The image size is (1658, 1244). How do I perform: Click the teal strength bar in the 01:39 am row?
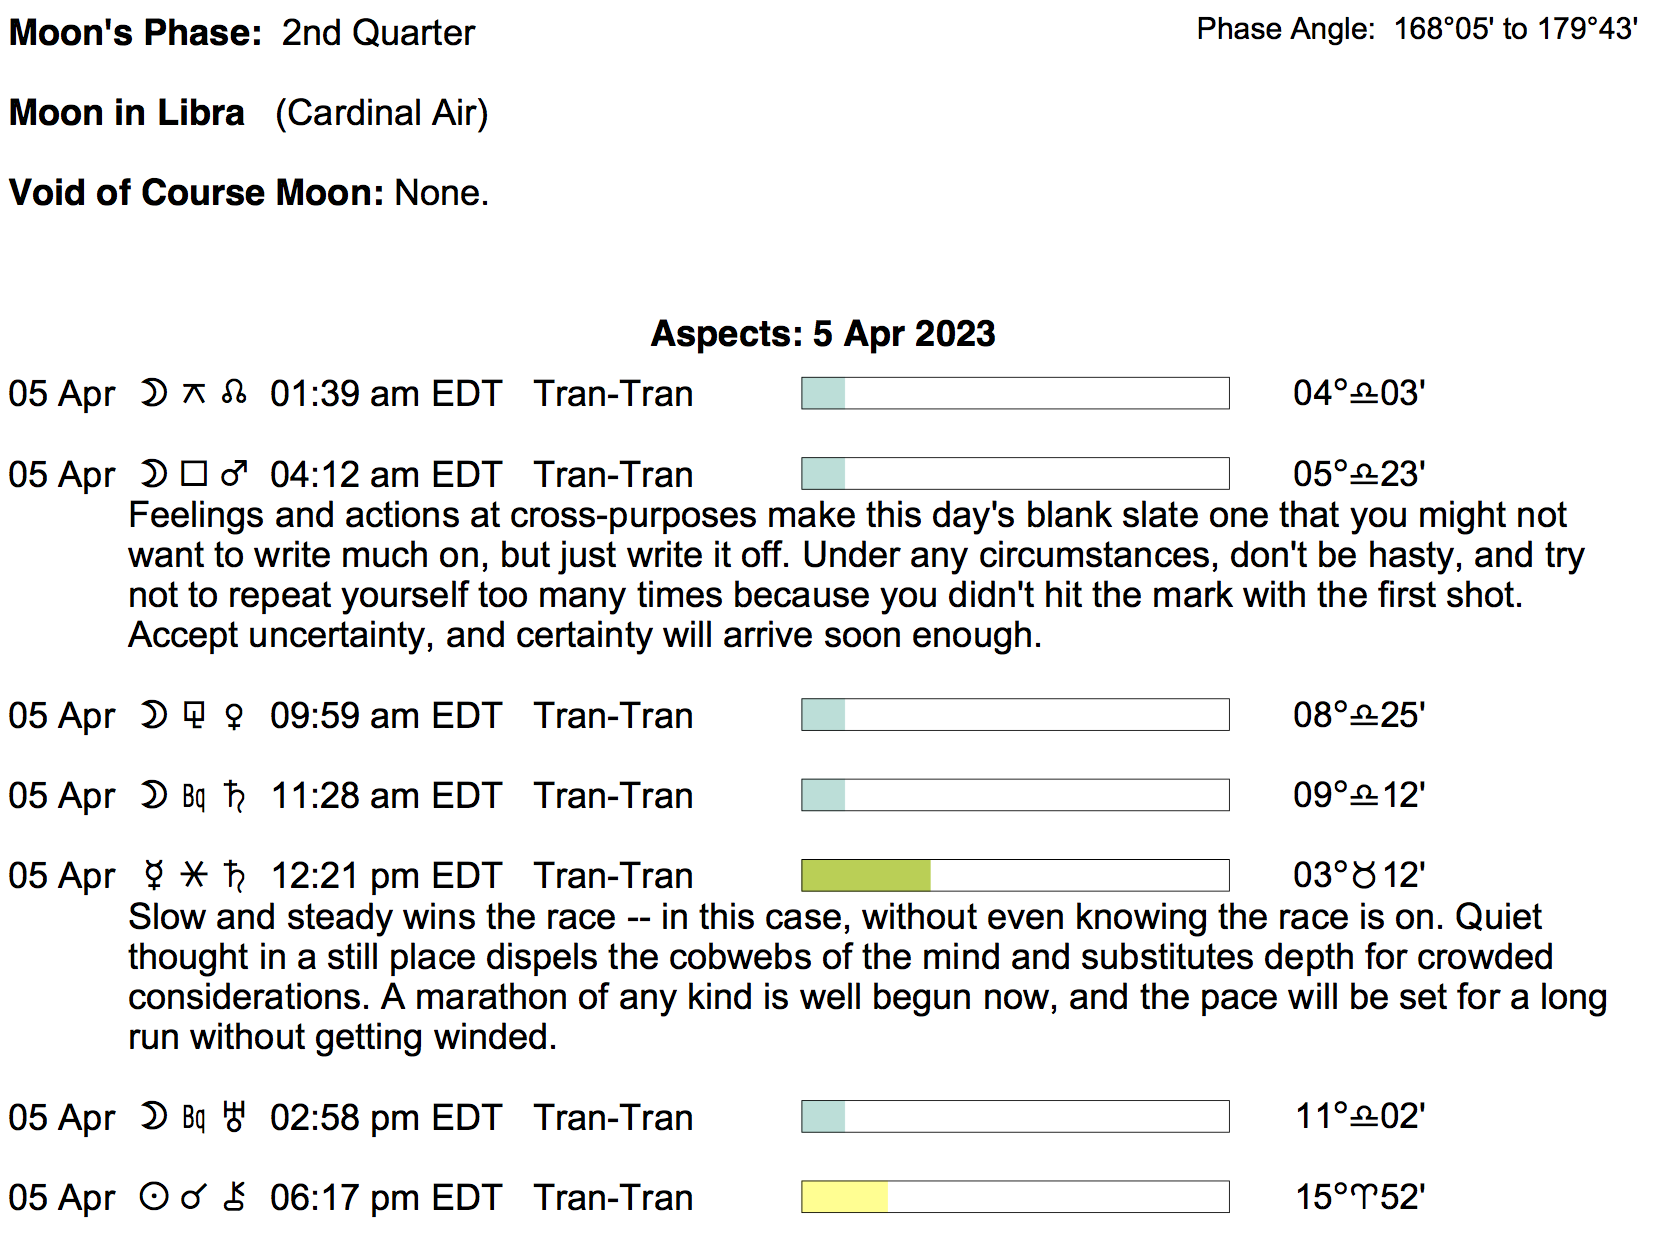824,393
